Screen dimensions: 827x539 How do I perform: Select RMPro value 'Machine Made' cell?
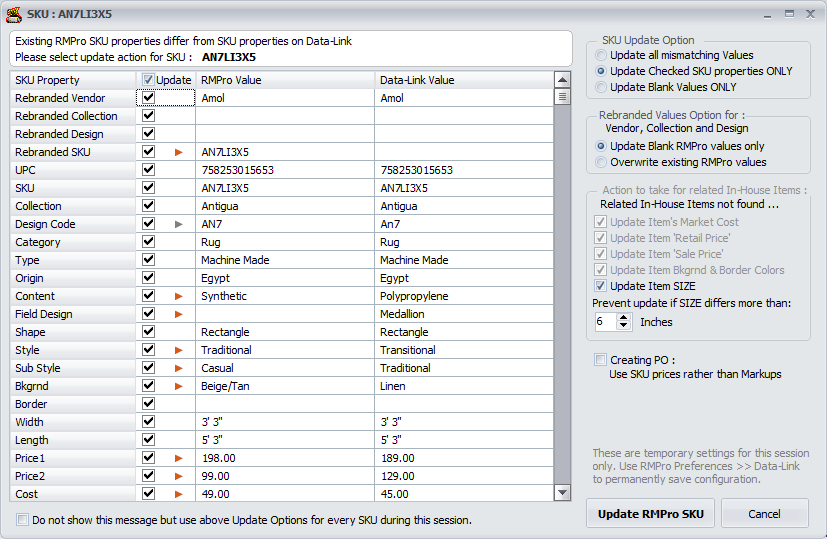pyautogui.click(x=285, y=260)
